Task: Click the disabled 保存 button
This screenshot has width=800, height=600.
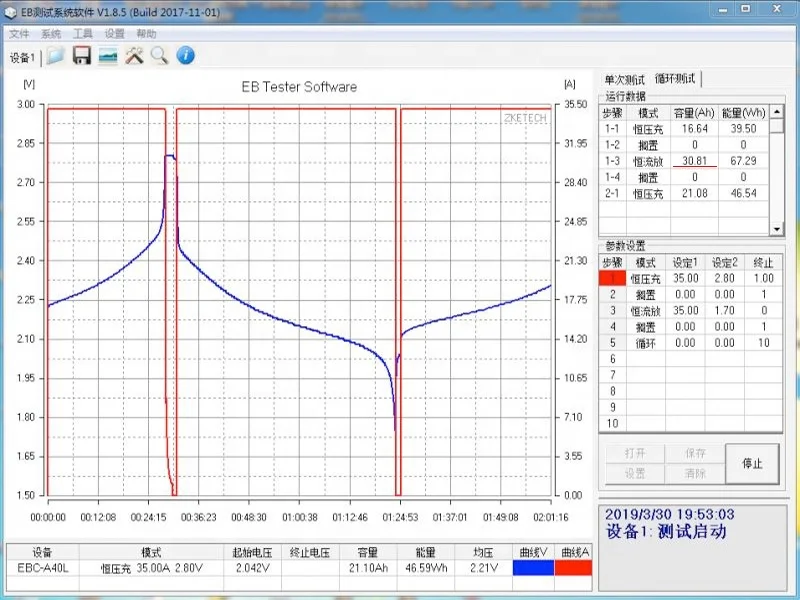Action: (695, 453)
